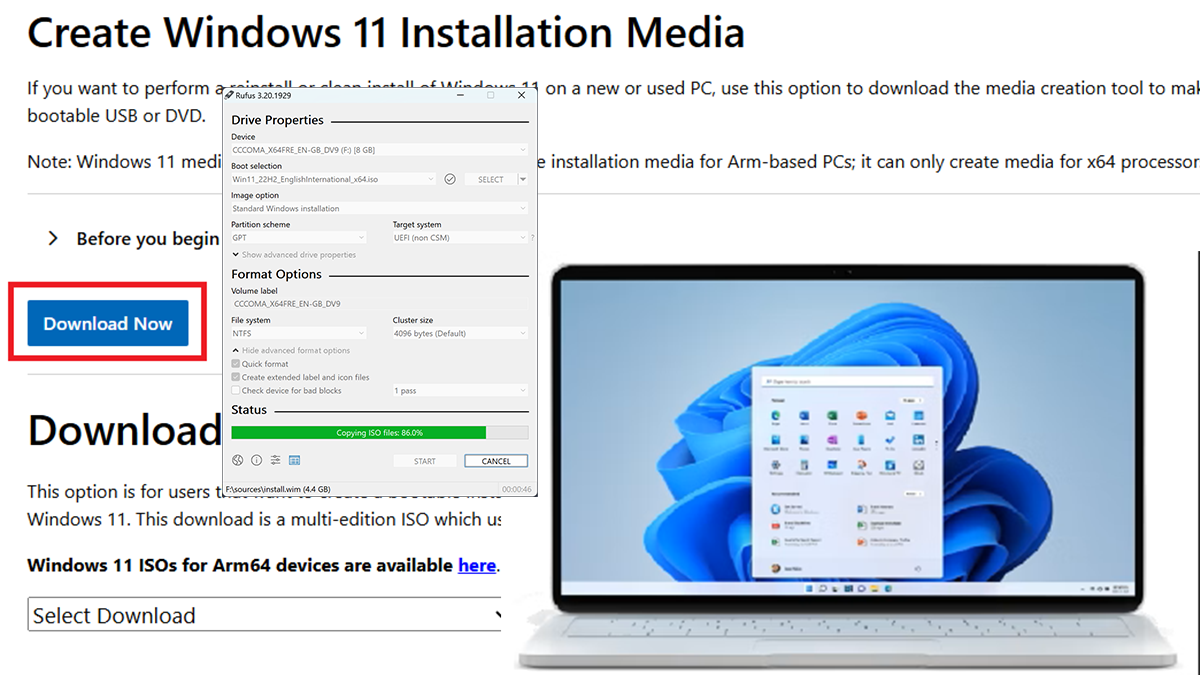The height and width of the screenshot is (675, 1200).
Task: Expand Show advanced drive properties
Action: [x=293, y=255]
